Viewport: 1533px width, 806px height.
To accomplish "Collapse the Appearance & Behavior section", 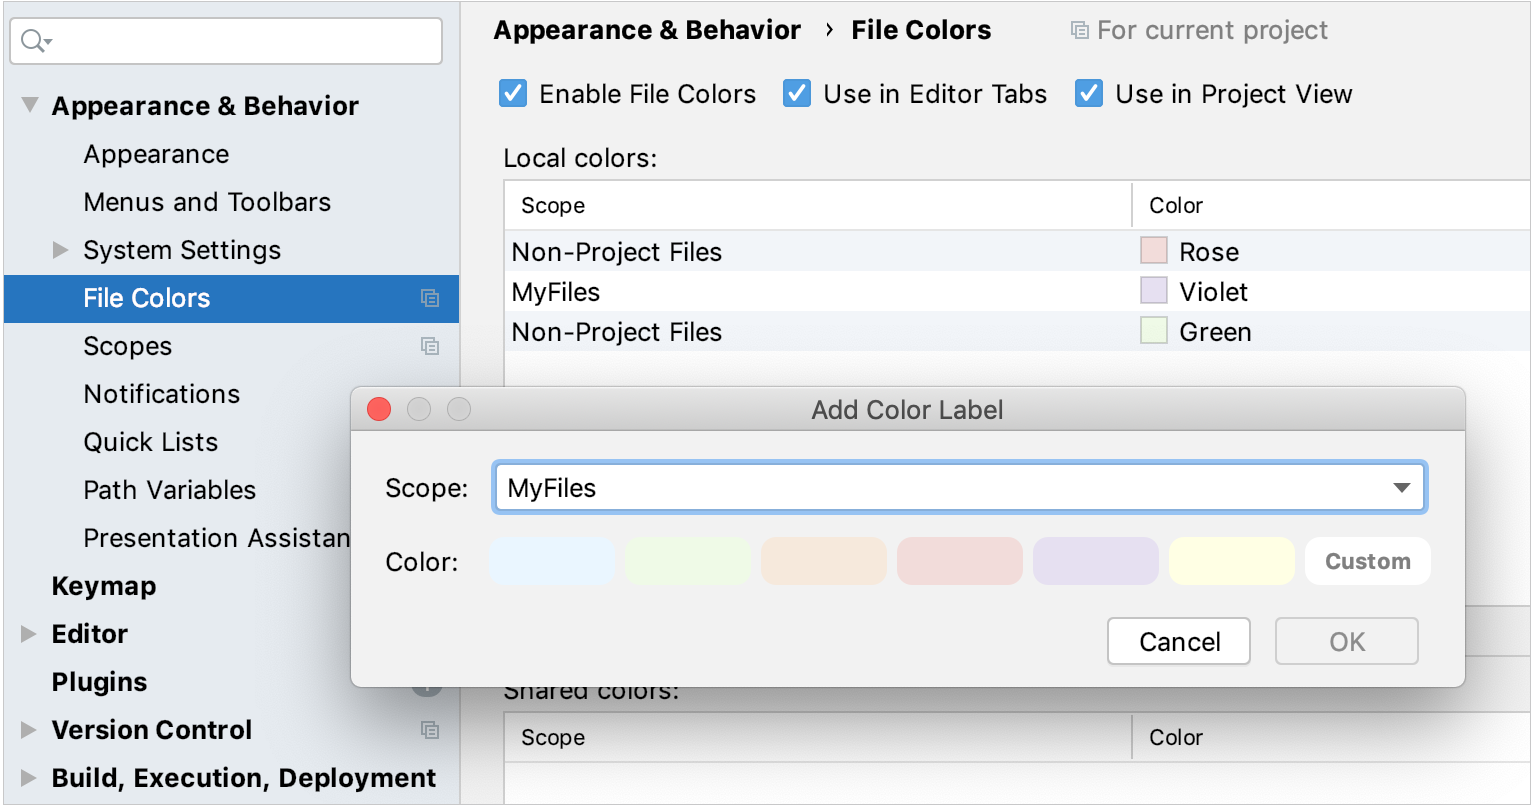I will tap(29, 104).
